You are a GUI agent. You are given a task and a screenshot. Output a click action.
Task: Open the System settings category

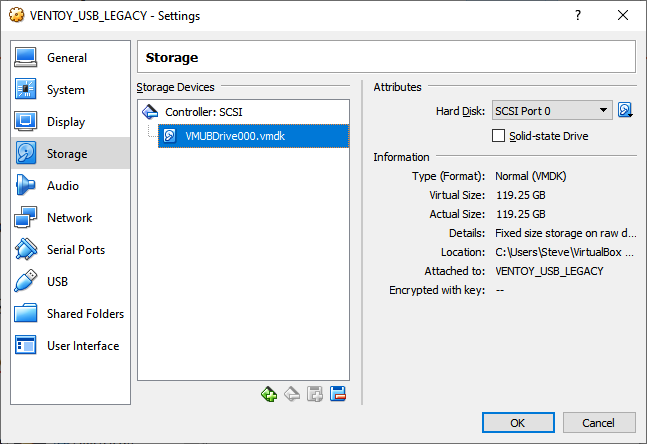point(70,90)
